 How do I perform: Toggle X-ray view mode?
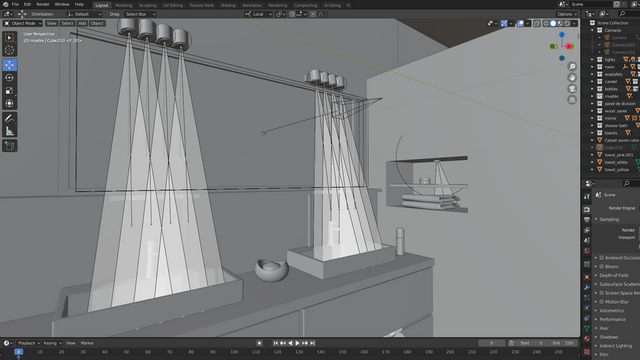[537, 24]
